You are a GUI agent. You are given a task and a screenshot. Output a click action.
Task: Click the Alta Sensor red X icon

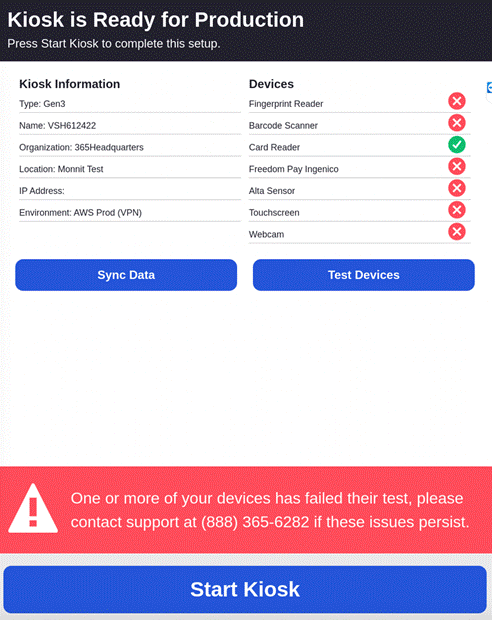456,188
